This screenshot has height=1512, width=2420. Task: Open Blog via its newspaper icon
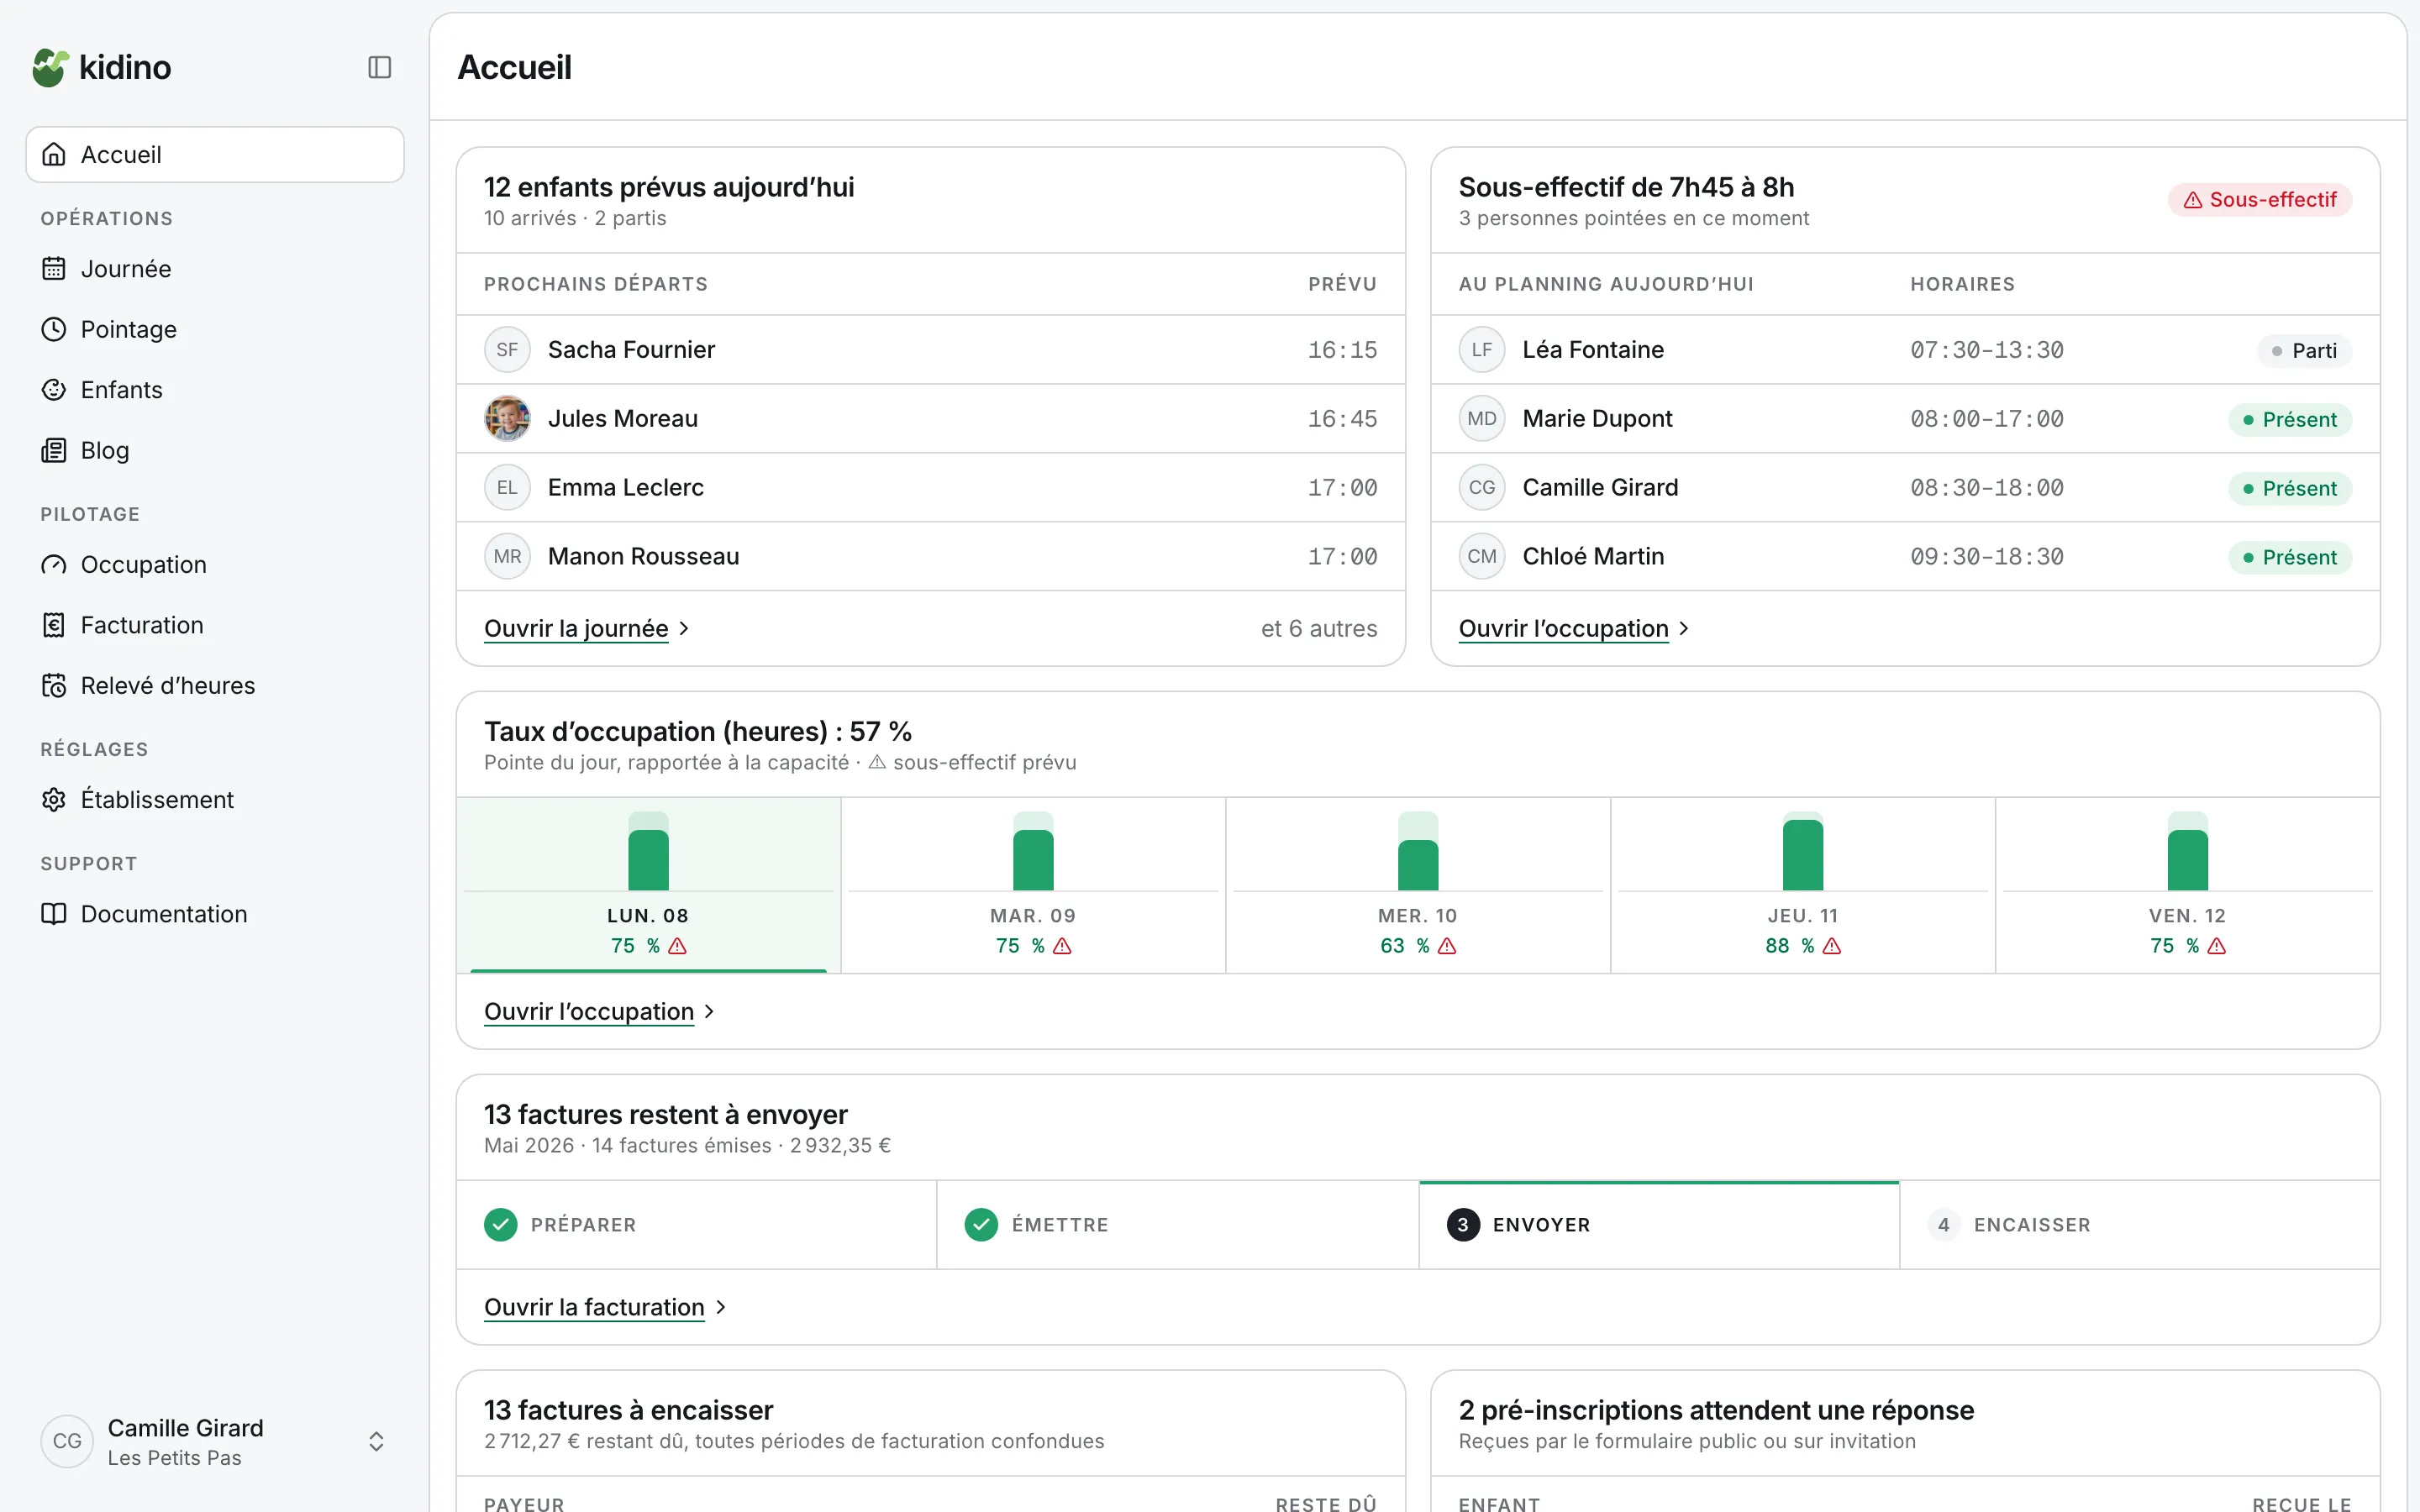tap(54, 450)
